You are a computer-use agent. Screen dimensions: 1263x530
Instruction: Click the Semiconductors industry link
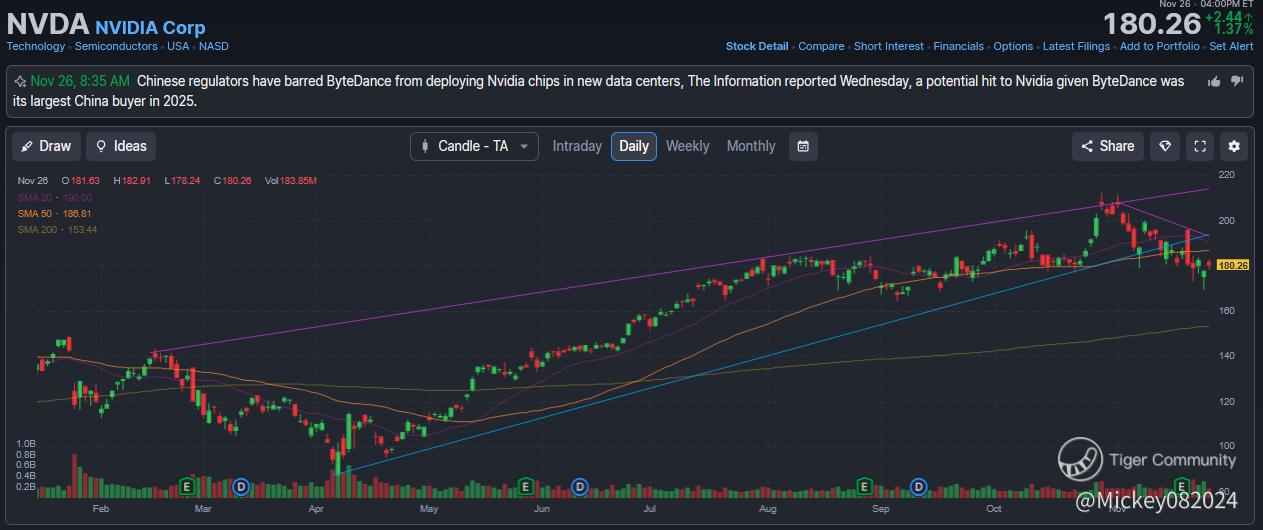point(117,46)
